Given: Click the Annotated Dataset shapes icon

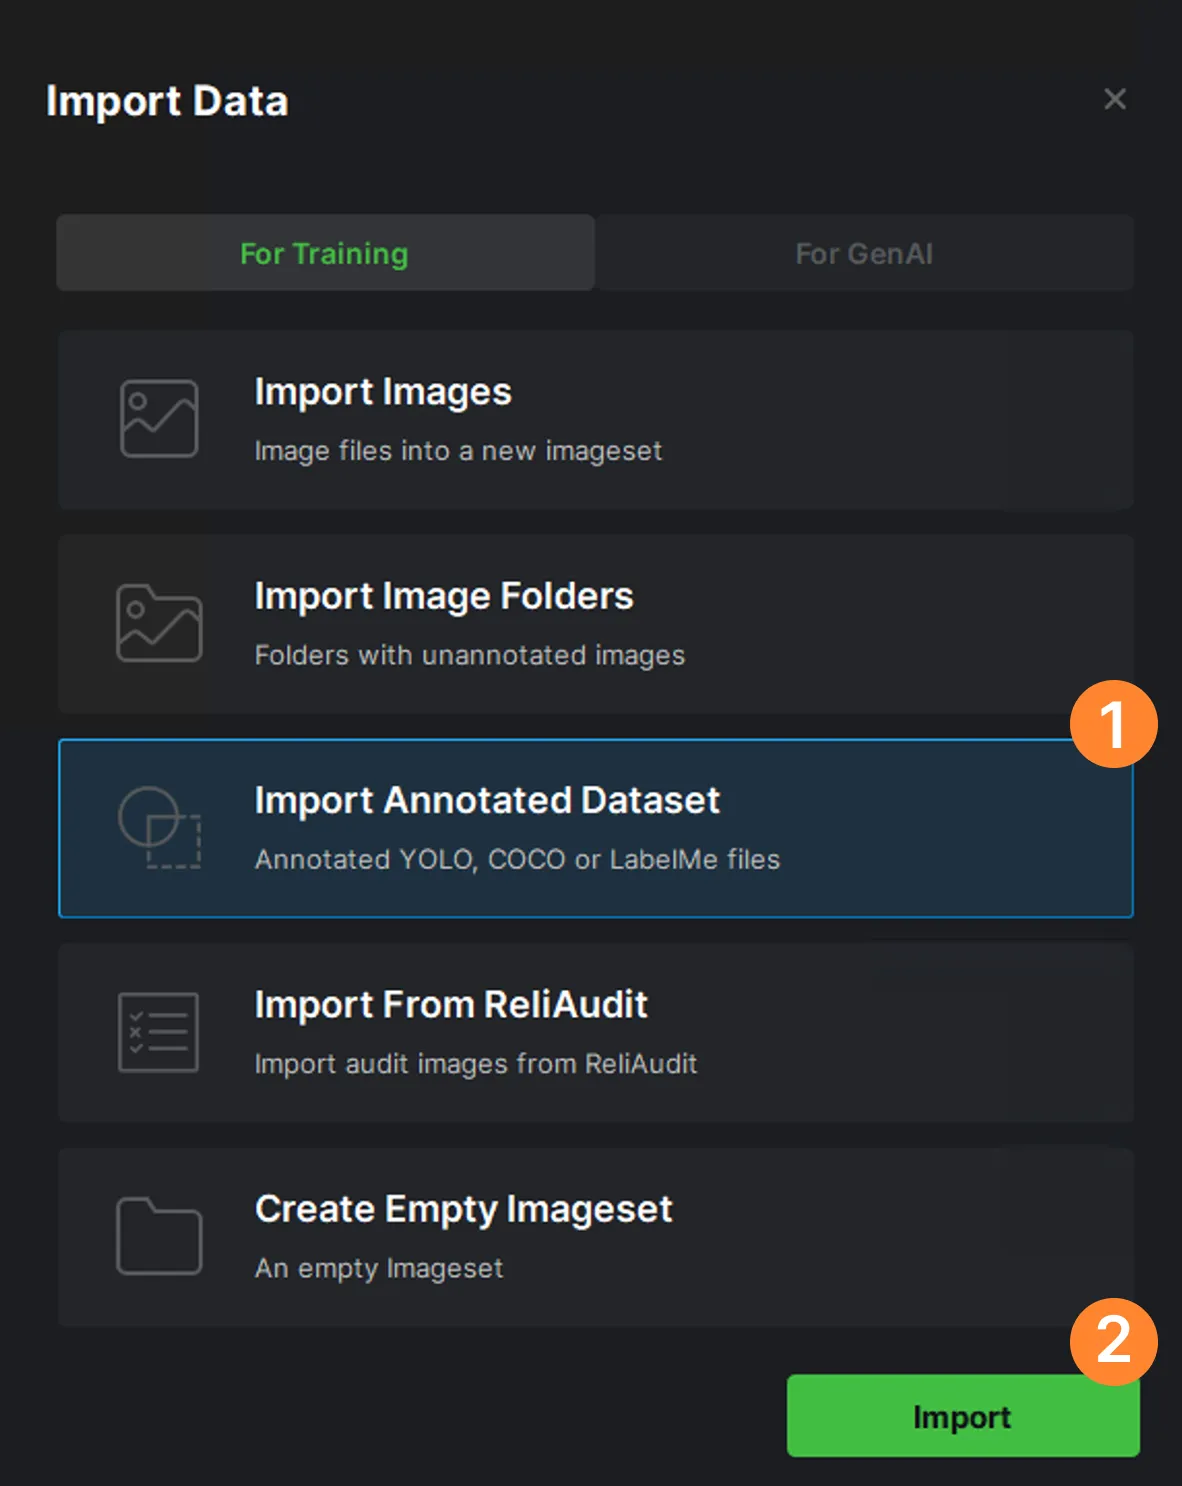Looking at the screenshot, I should [x=160, y=827].
